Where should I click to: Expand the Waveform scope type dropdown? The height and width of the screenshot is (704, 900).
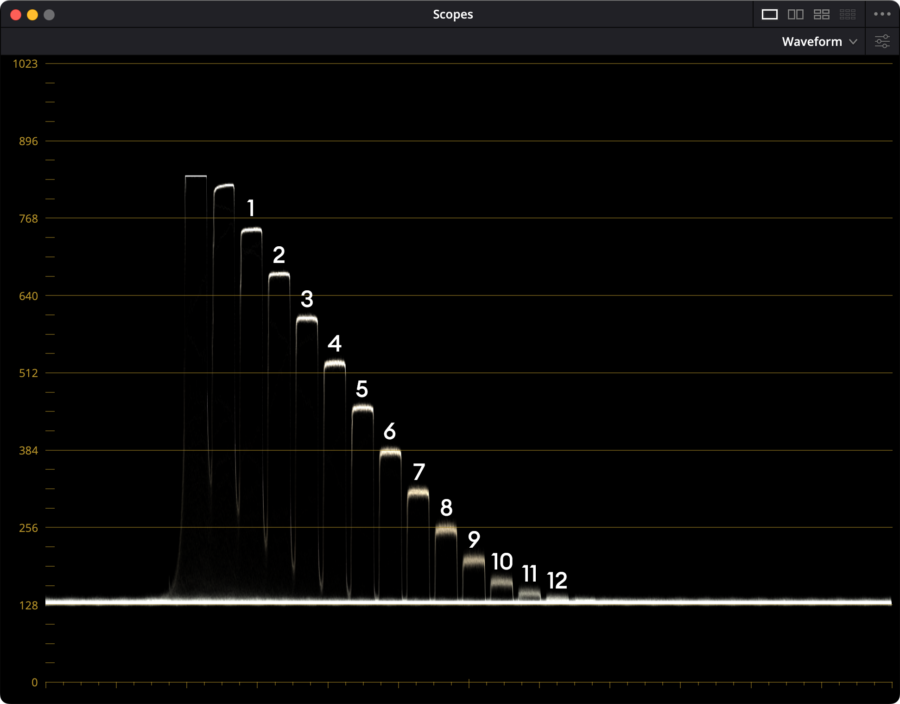click(820, 42)
